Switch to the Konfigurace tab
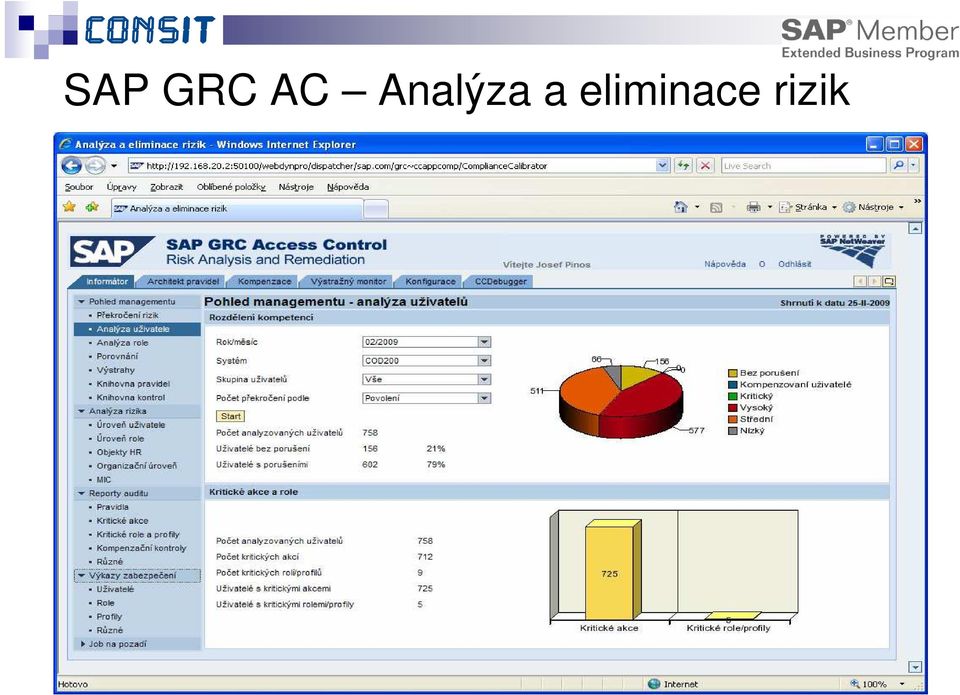This screenshot has width=960, height=695. (430, 281)
